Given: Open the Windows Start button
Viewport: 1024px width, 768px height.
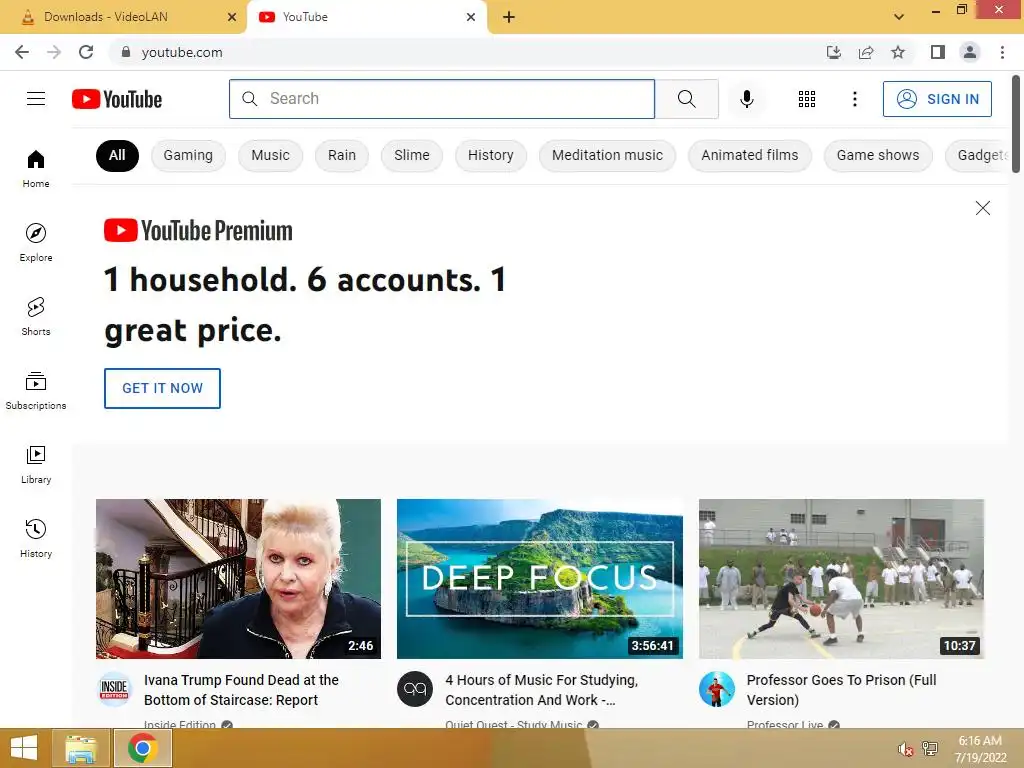Looking at the screenshot, I should [x=24, y=748].
